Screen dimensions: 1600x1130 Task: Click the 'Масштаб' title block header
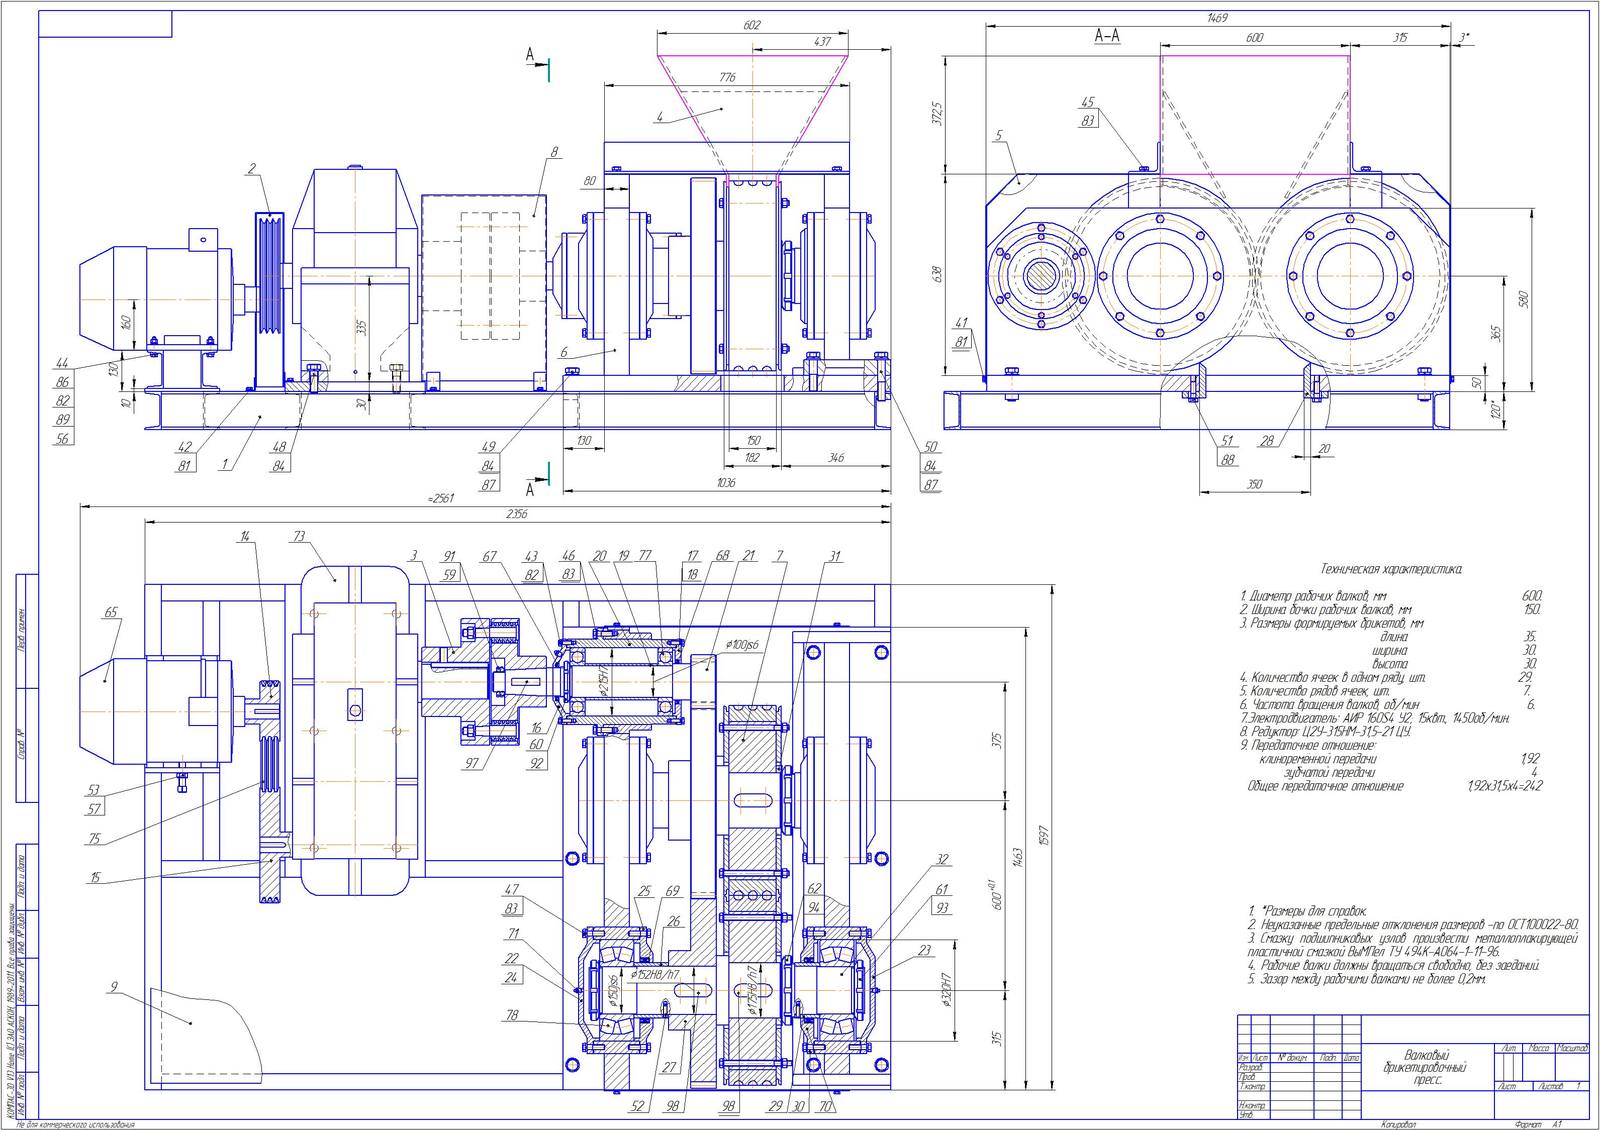[x=1573, y=1048]
